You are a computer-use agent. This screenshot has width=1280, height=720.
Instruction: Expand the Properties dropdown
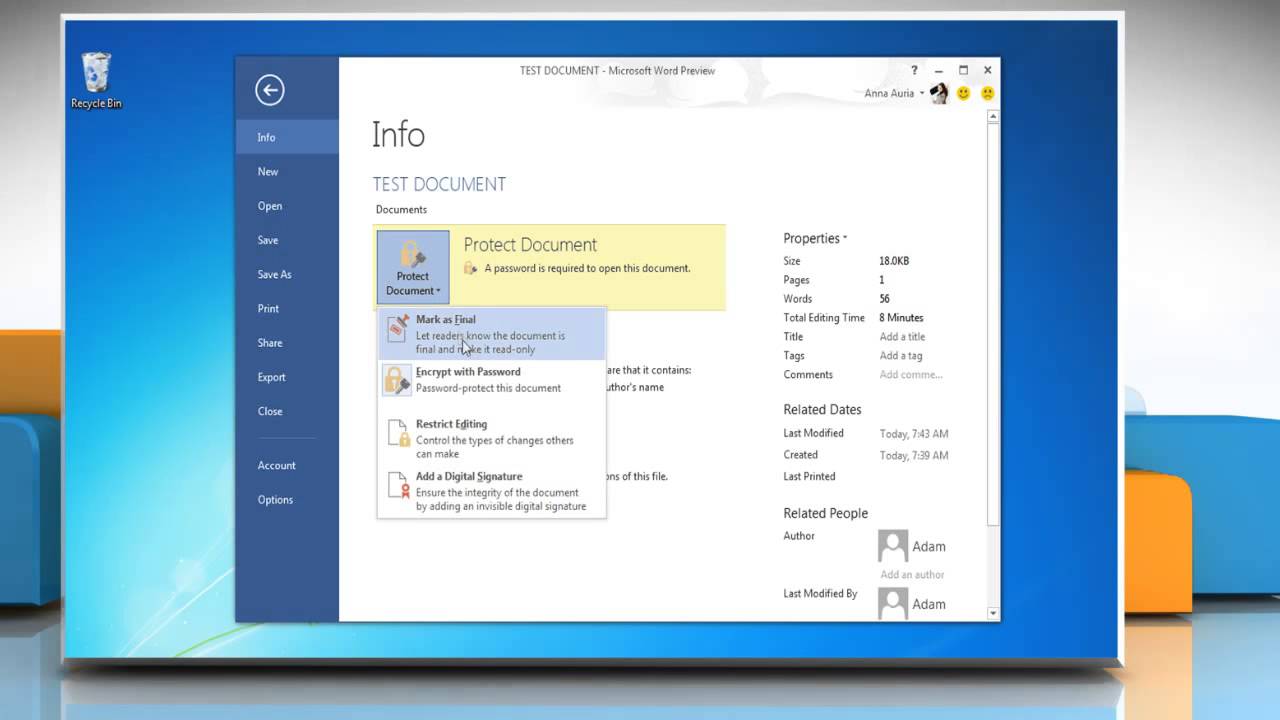point(815,238)
